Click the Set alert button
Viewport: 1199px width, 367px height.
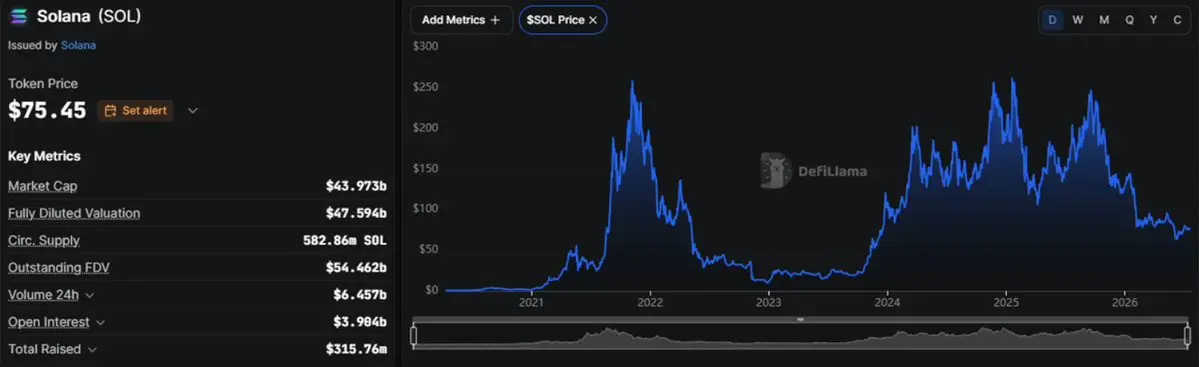pos(135,111)
